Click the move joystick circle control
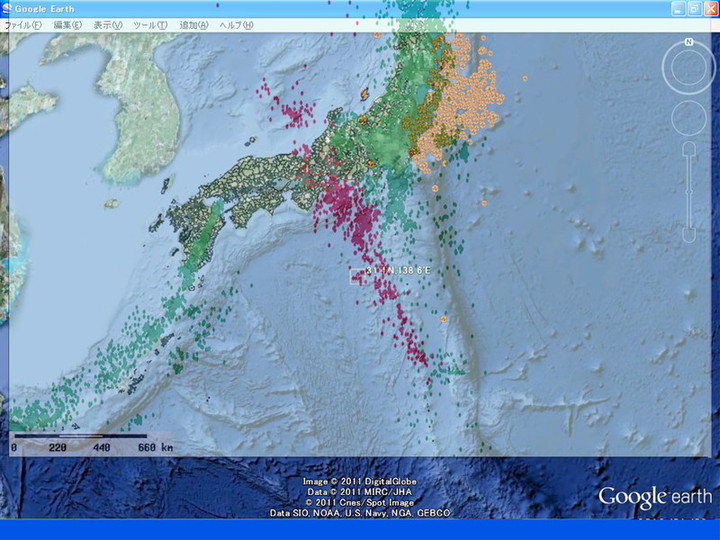 click(689, 120)
